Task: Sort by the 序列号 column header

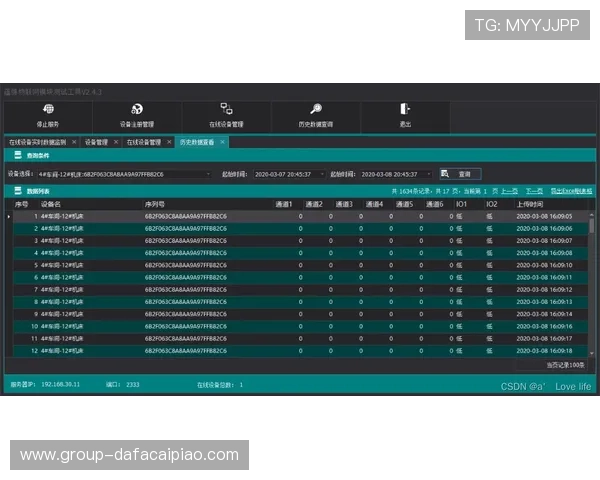Action: [x=155, y=204]
